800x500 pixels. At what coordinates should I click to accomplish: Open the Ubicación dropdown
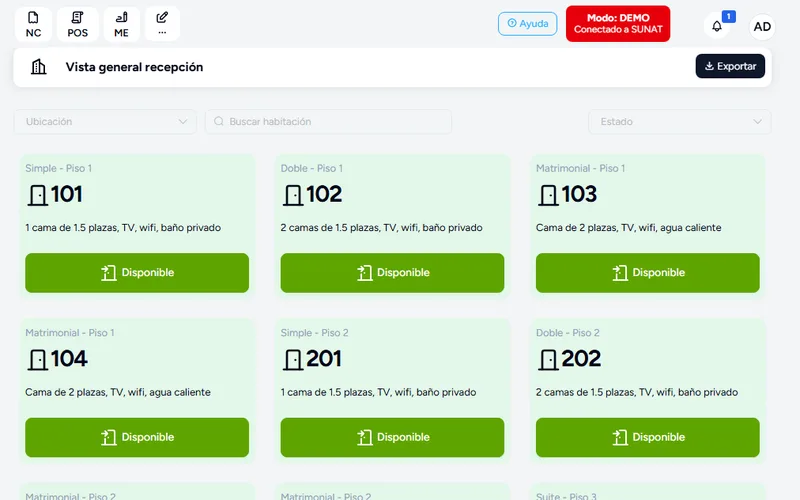point(105,121)
